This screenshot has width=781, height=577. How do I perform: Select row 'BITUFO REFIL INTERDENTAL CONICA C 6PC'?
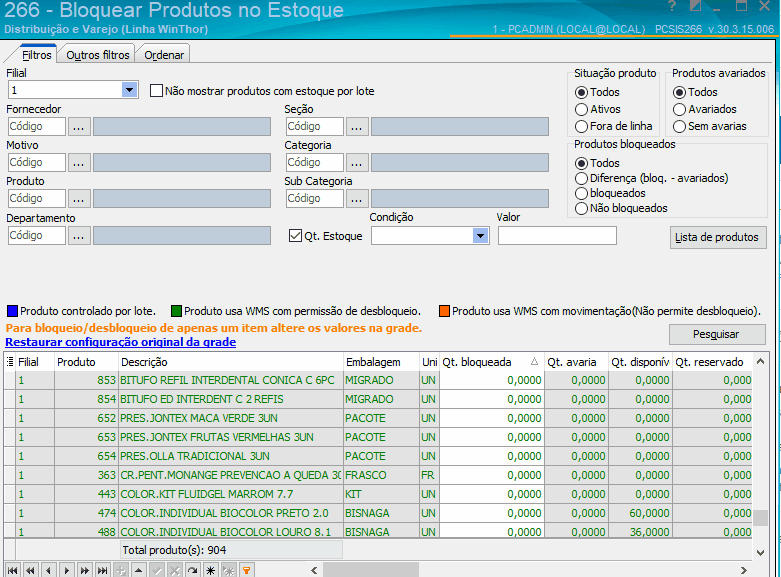click(x=378, y=380)
